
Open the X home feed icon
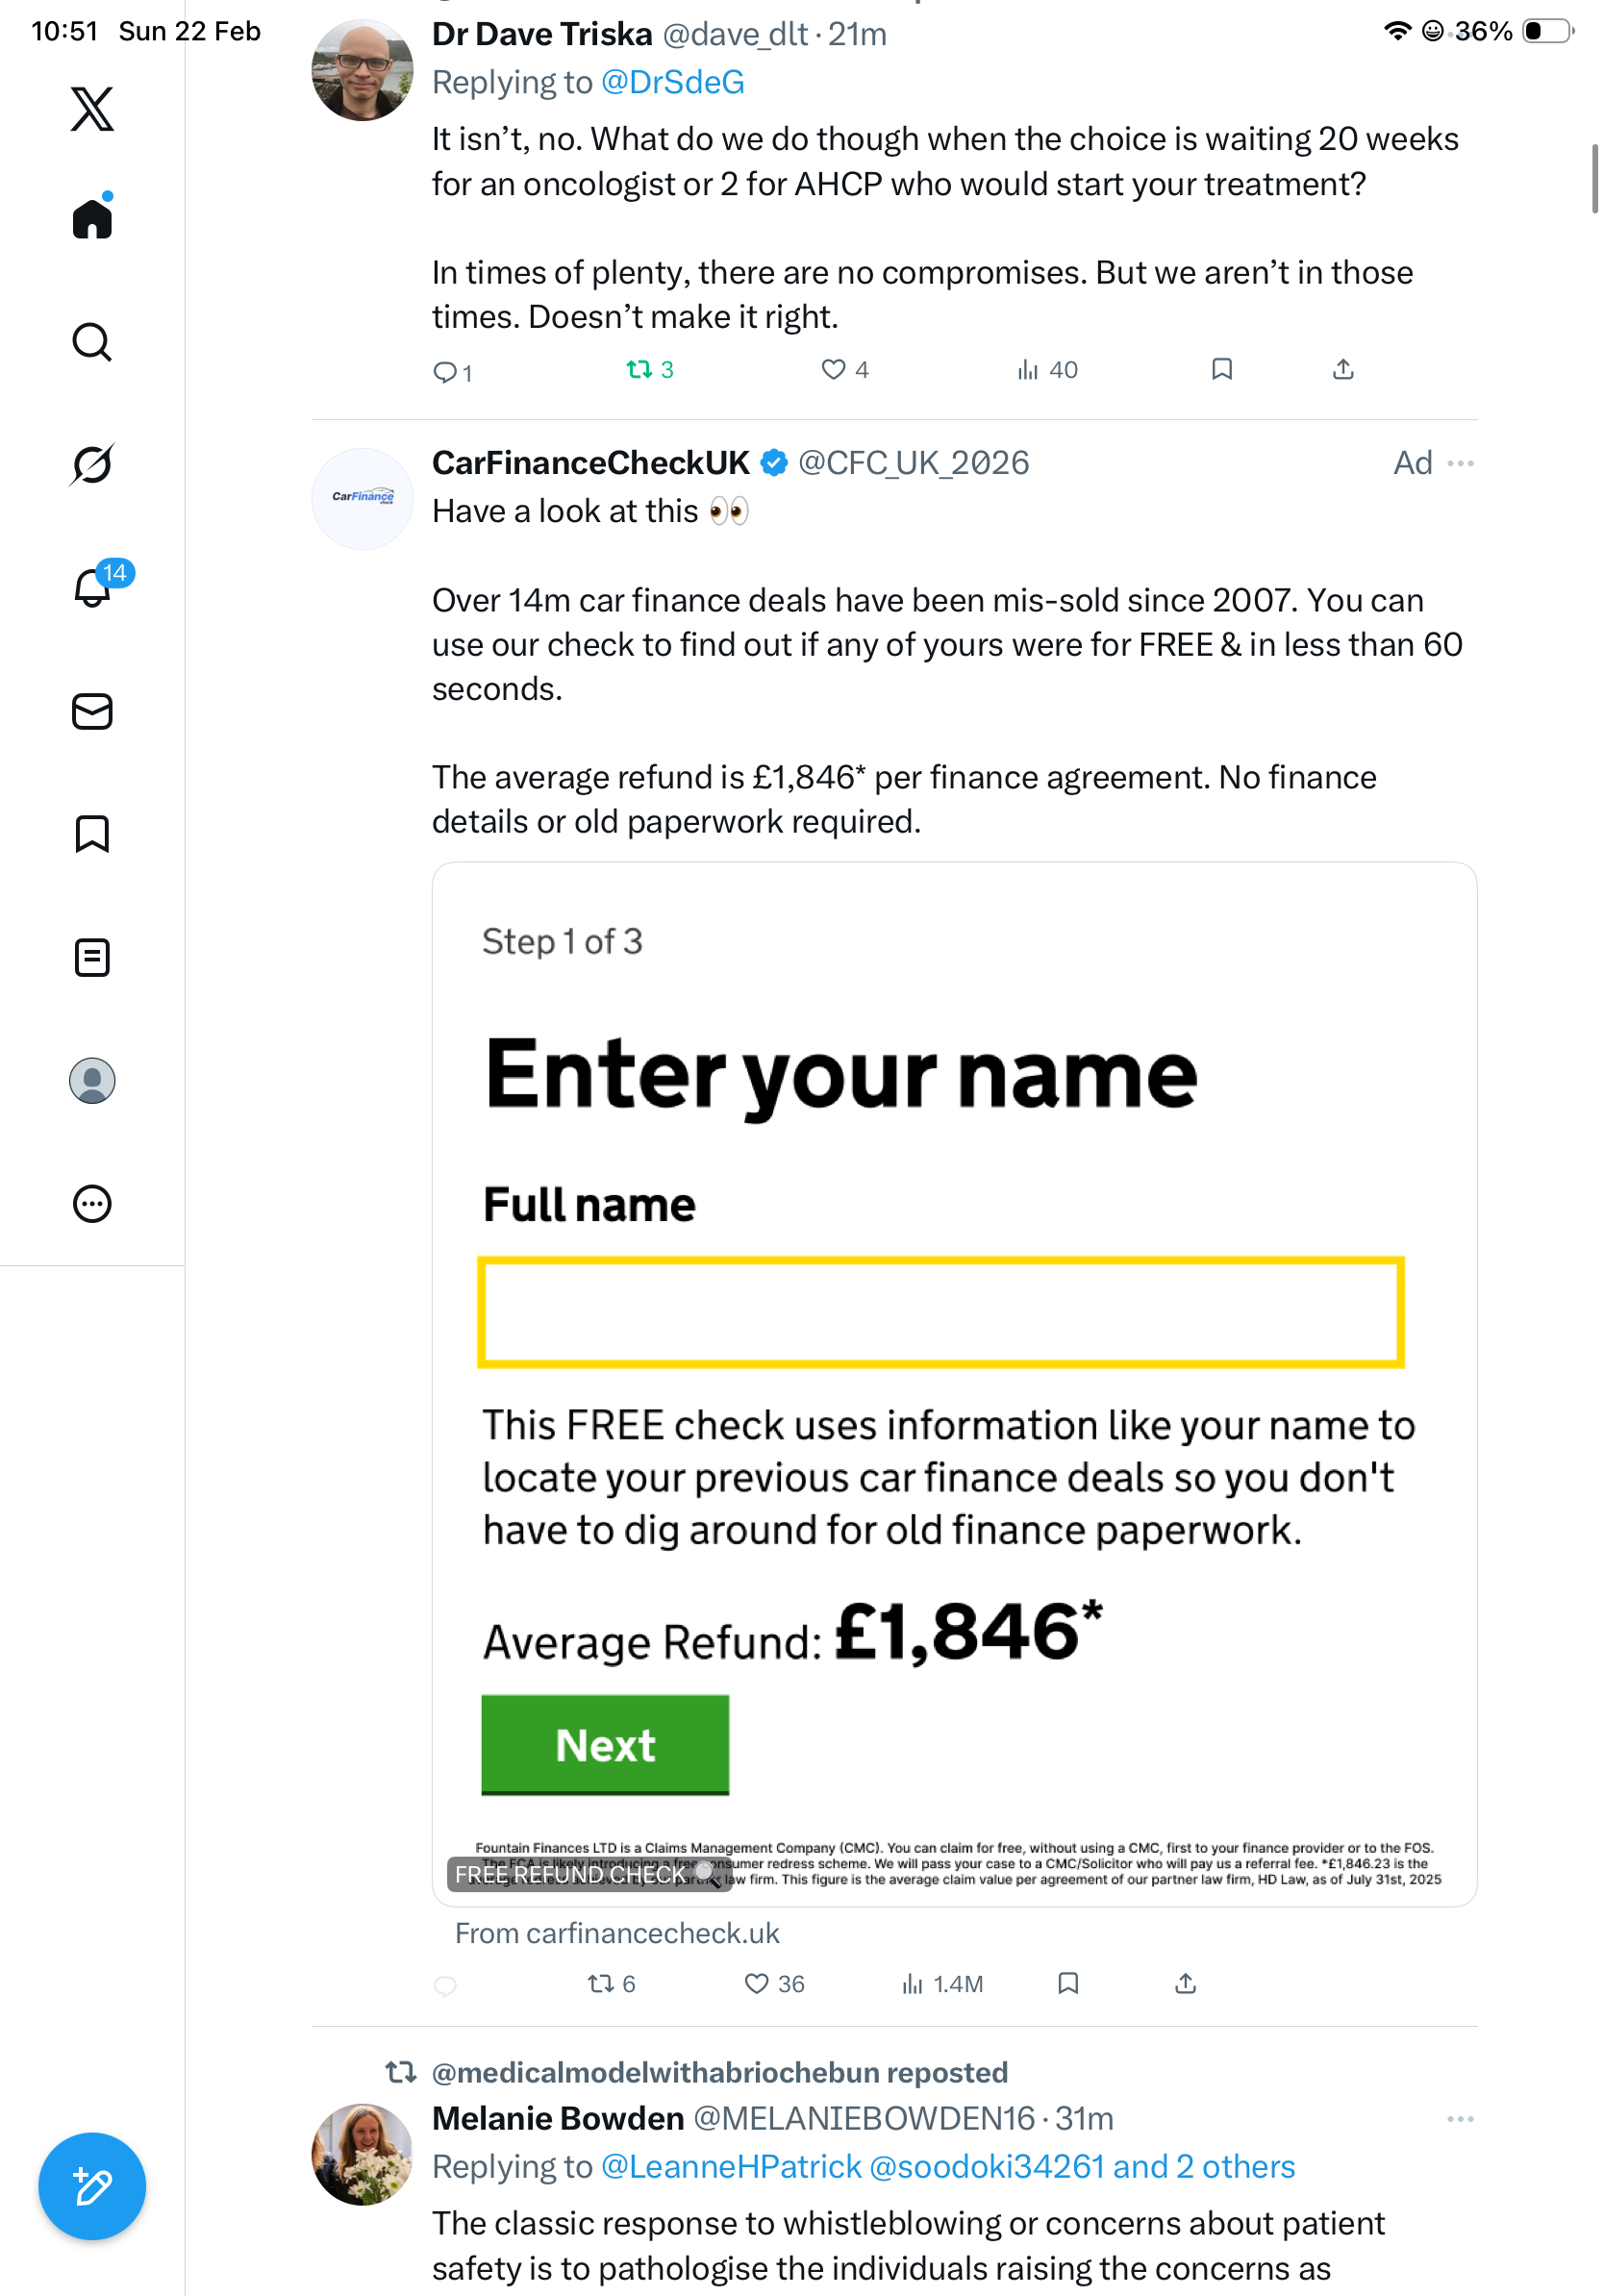(x=92, y=218)
